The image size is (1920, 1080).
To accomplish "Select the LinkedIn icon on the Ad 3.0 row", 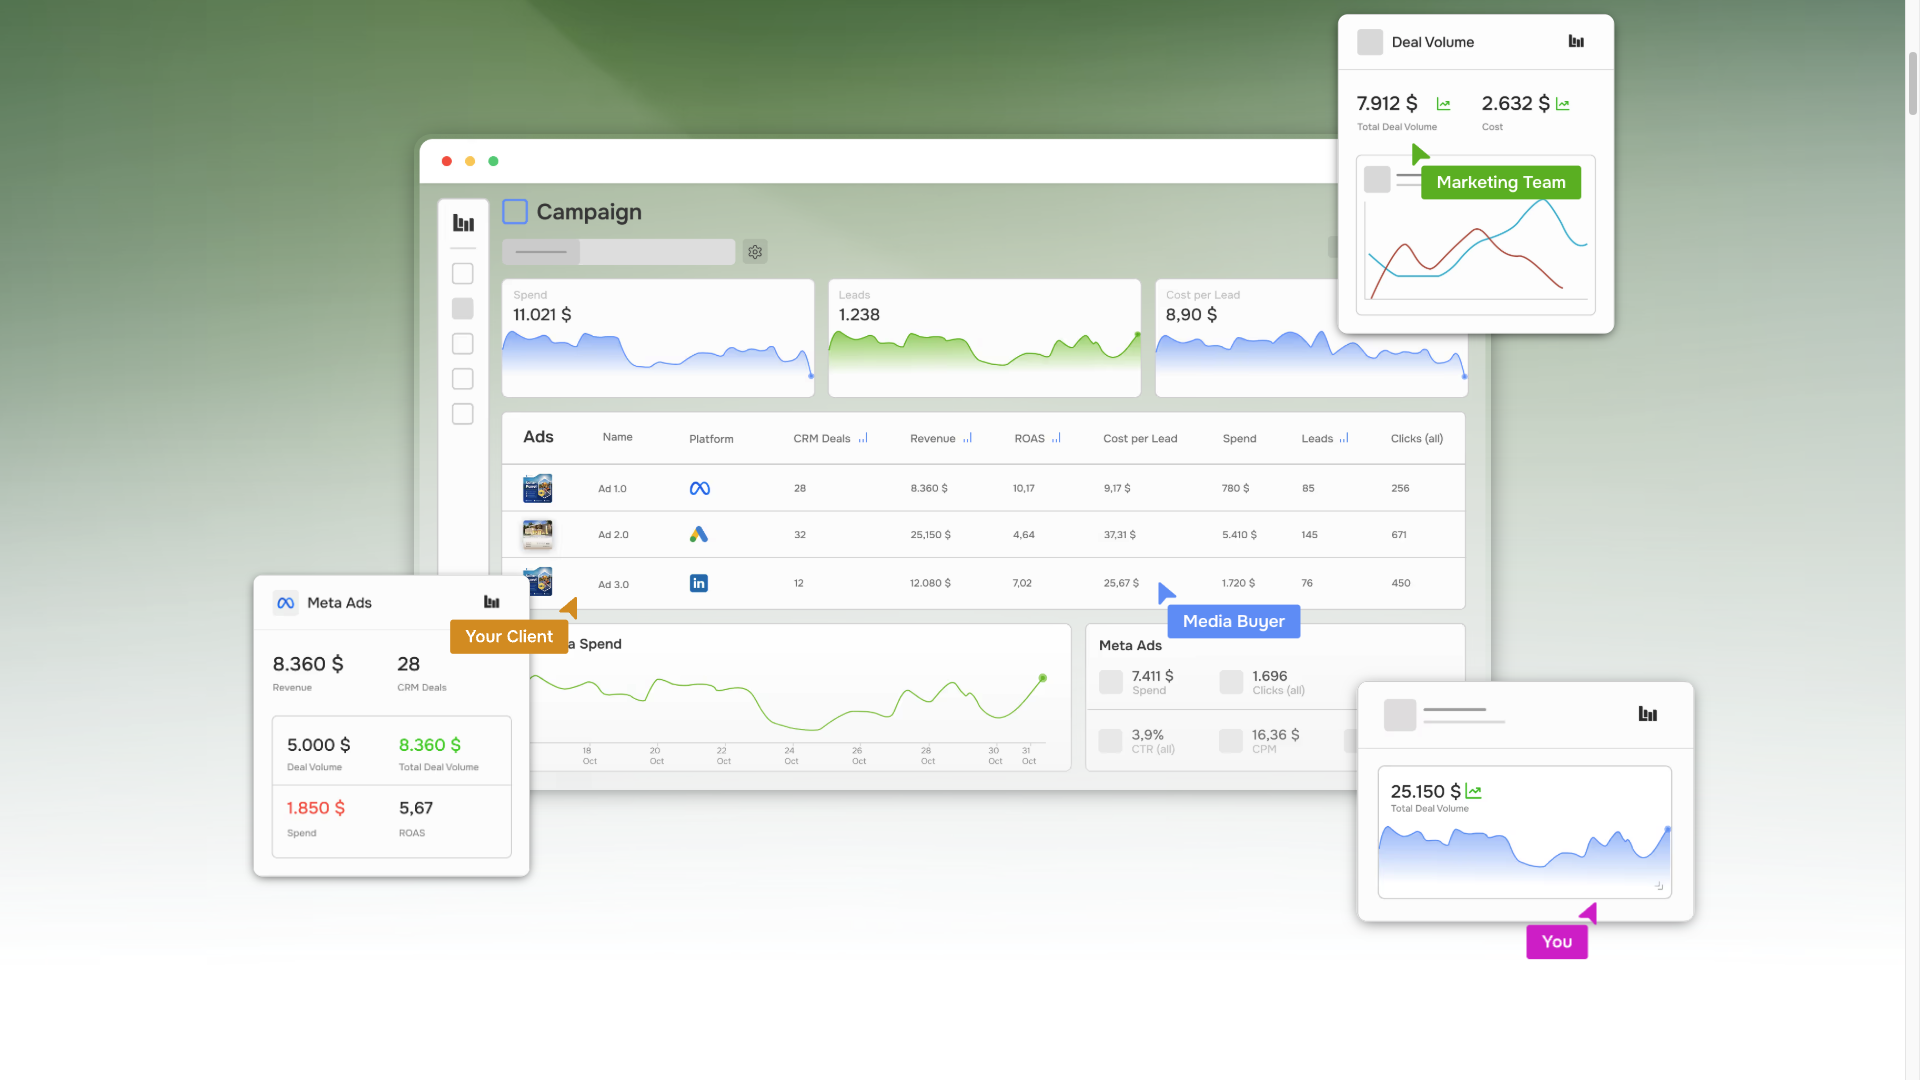I will (x=699, y=583).
